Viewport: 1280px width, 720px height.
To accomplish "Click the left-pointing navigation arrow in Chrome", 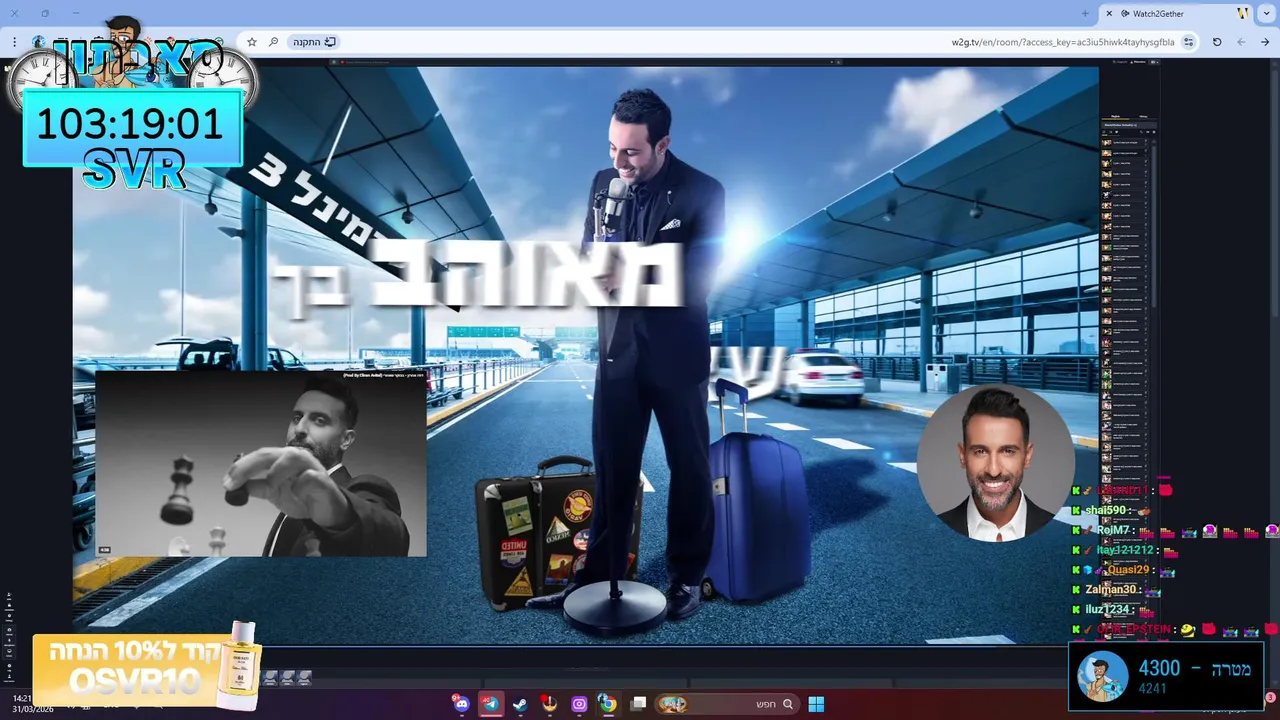I will tap(1241, 42).
